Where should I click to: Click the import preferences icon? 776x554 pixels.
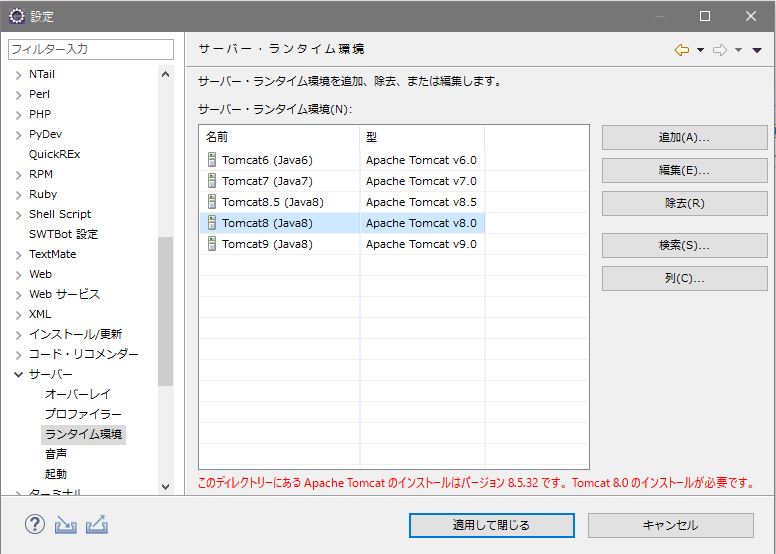(65, 525)
